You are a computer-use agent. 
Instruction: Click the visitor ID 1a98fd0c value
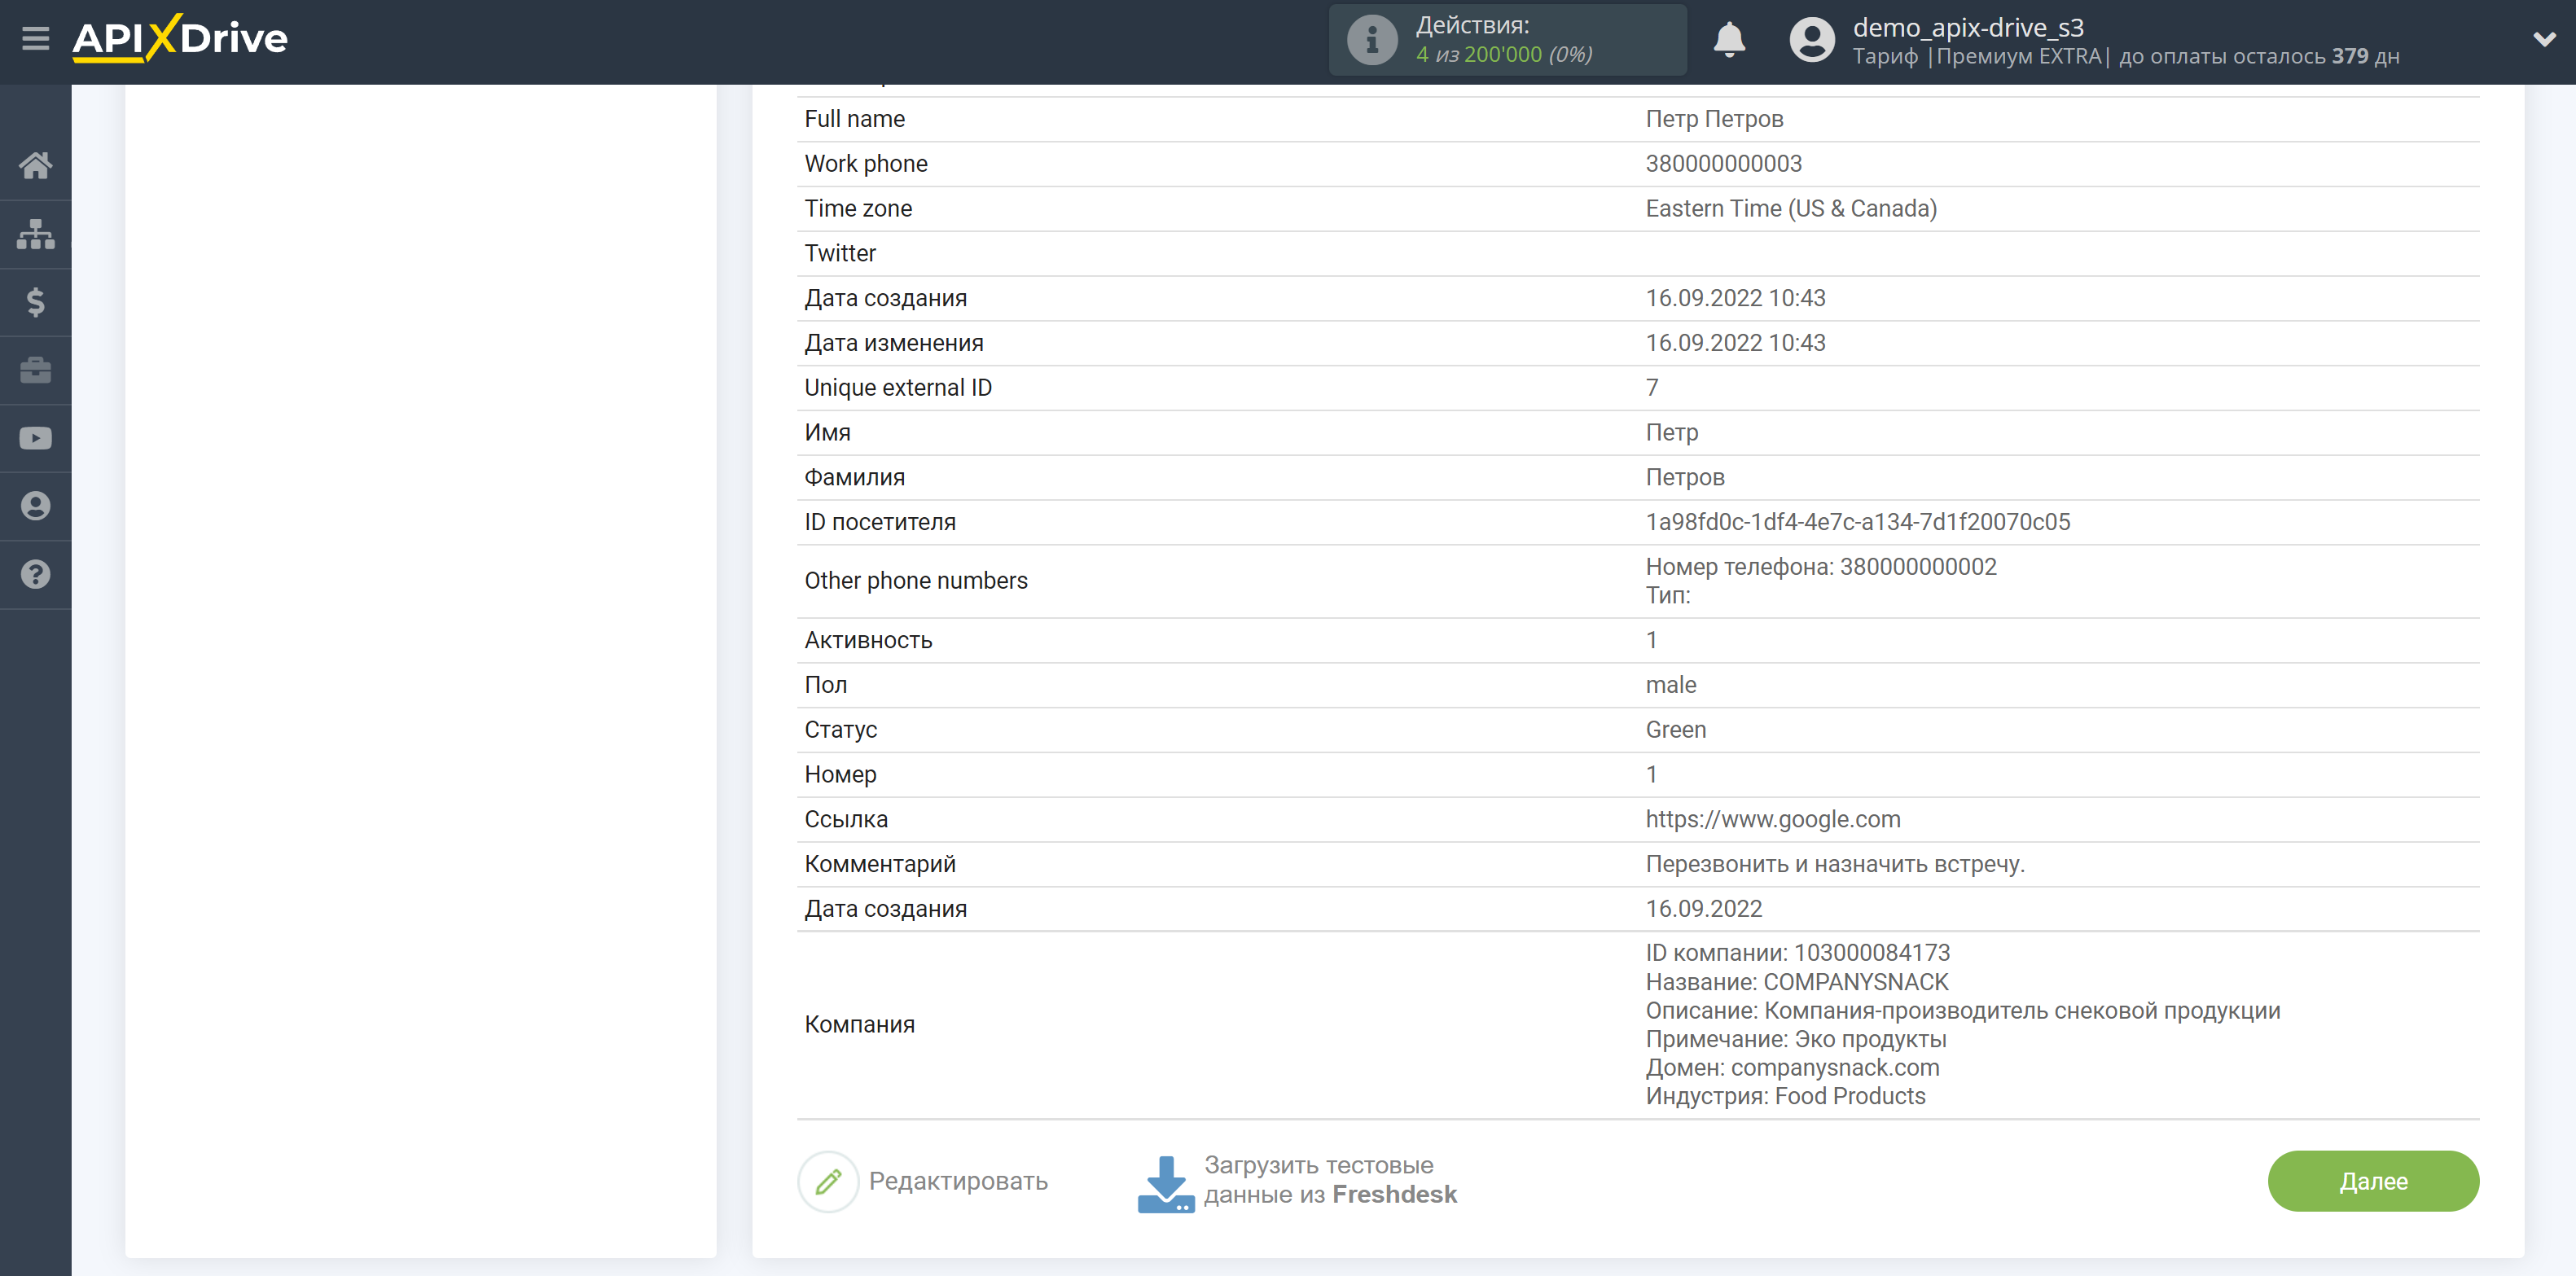point(1858,522)
